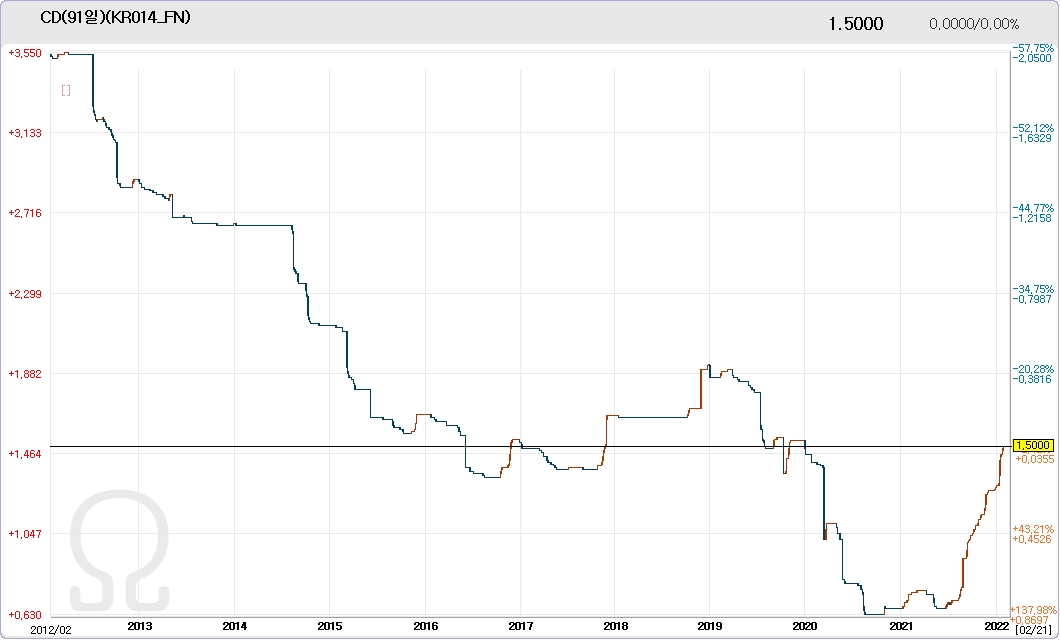Click the +0.0355 value below price tag

1034,459
